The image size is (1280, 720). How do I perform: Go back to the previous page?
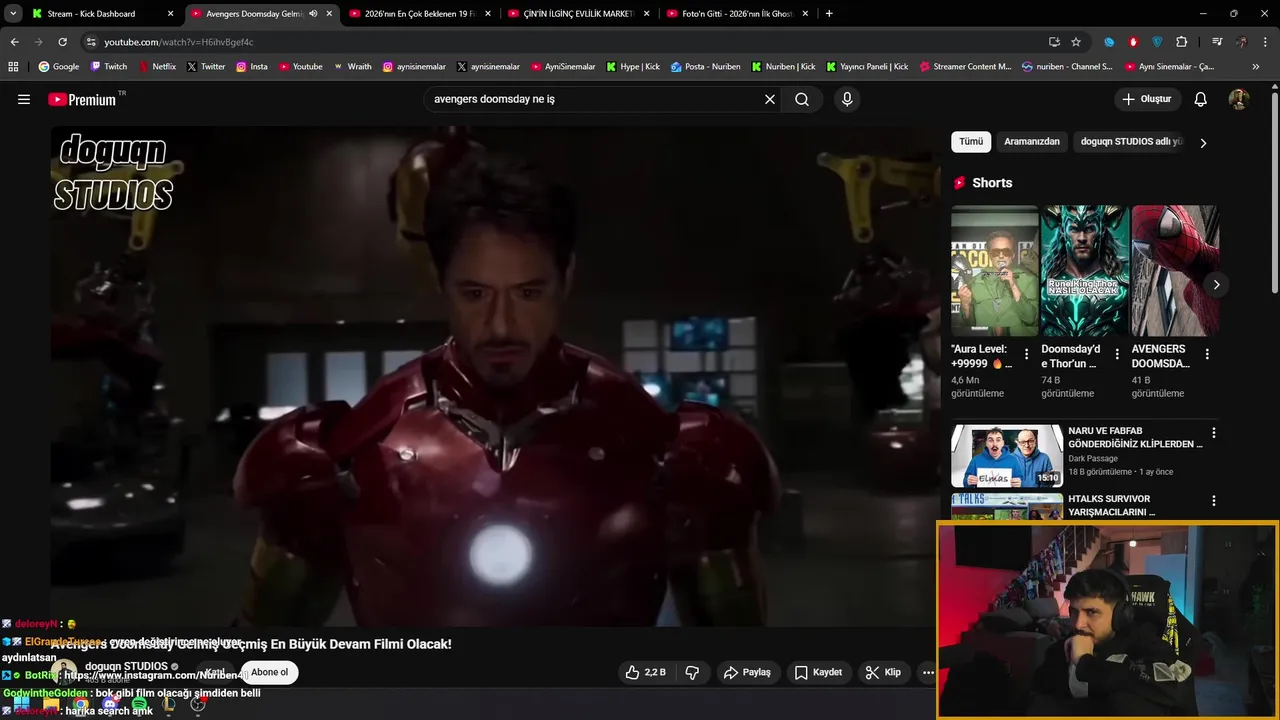pyautogui.click(x=14, y=42)
